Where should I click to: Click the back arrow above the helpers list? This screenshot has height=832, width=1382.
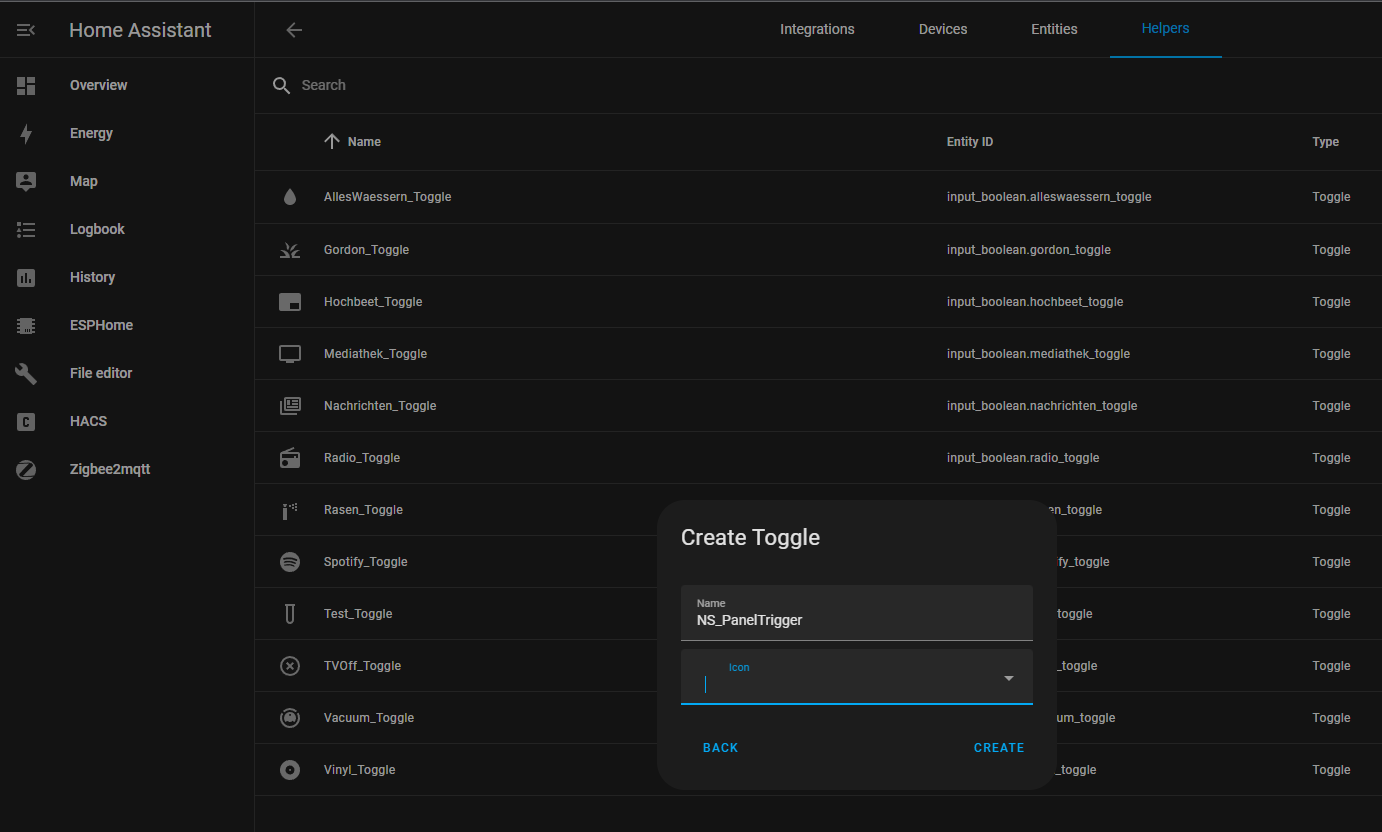click(x=293, y=29)
